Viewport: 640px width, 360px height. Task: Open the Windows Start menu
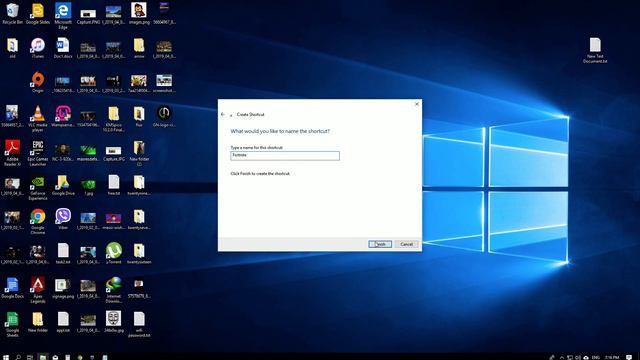point(6,357)
